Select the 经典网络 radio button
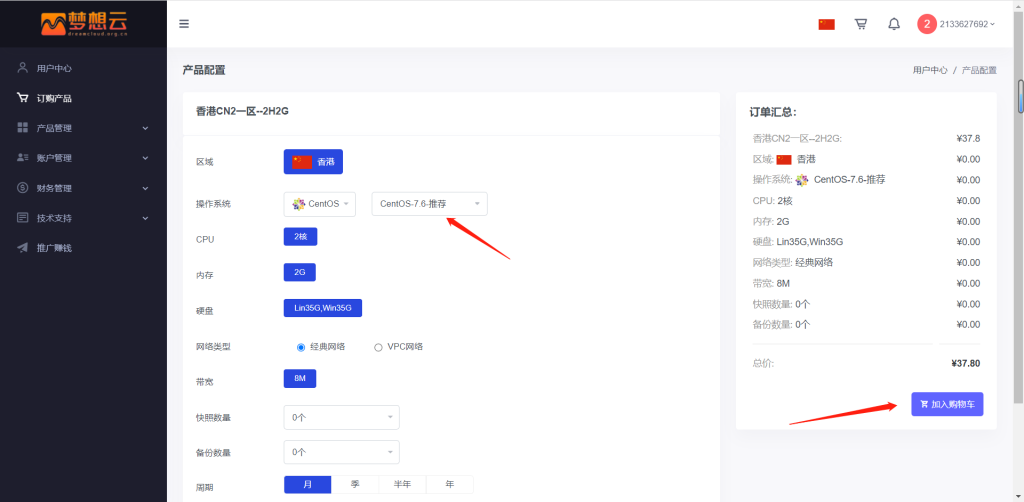 point(300,347)
